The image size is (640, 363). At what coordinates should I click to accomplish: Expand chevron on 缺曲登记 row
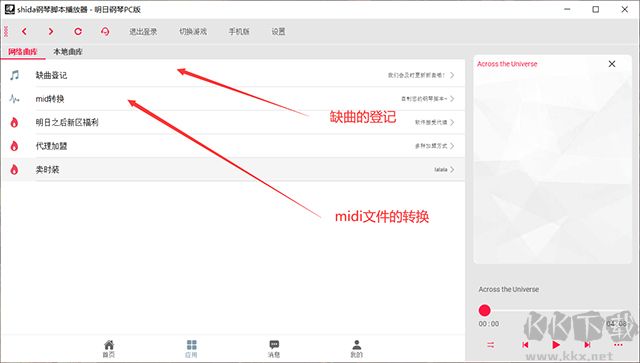[x=452, y=75]
